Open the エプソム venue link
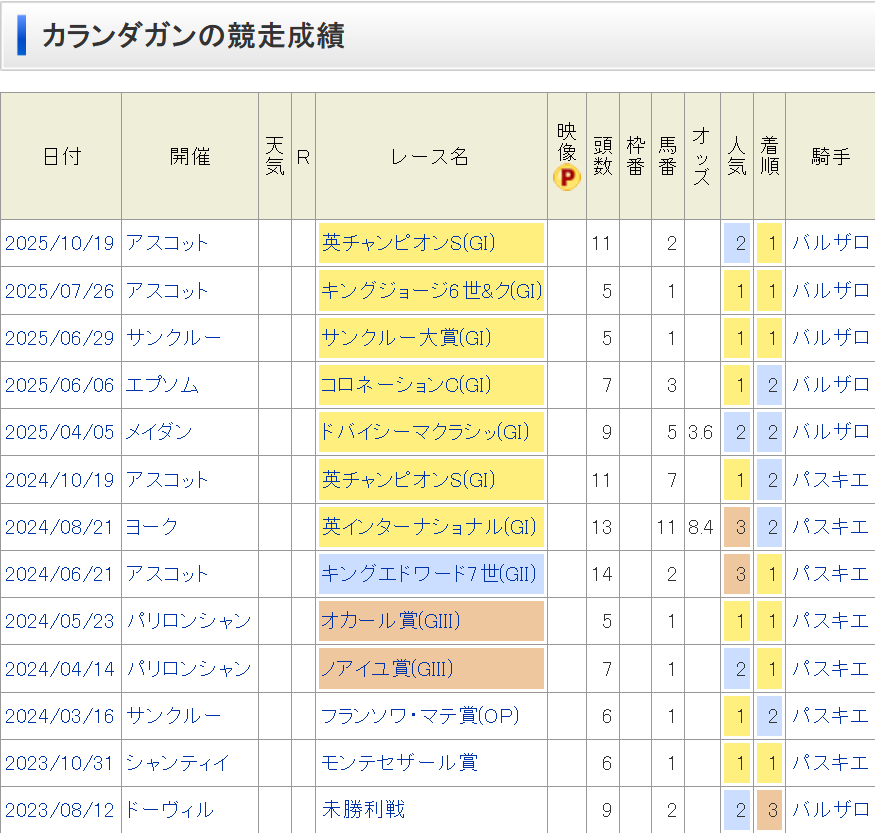The image size is (875, 833). [x=162, y=385]
